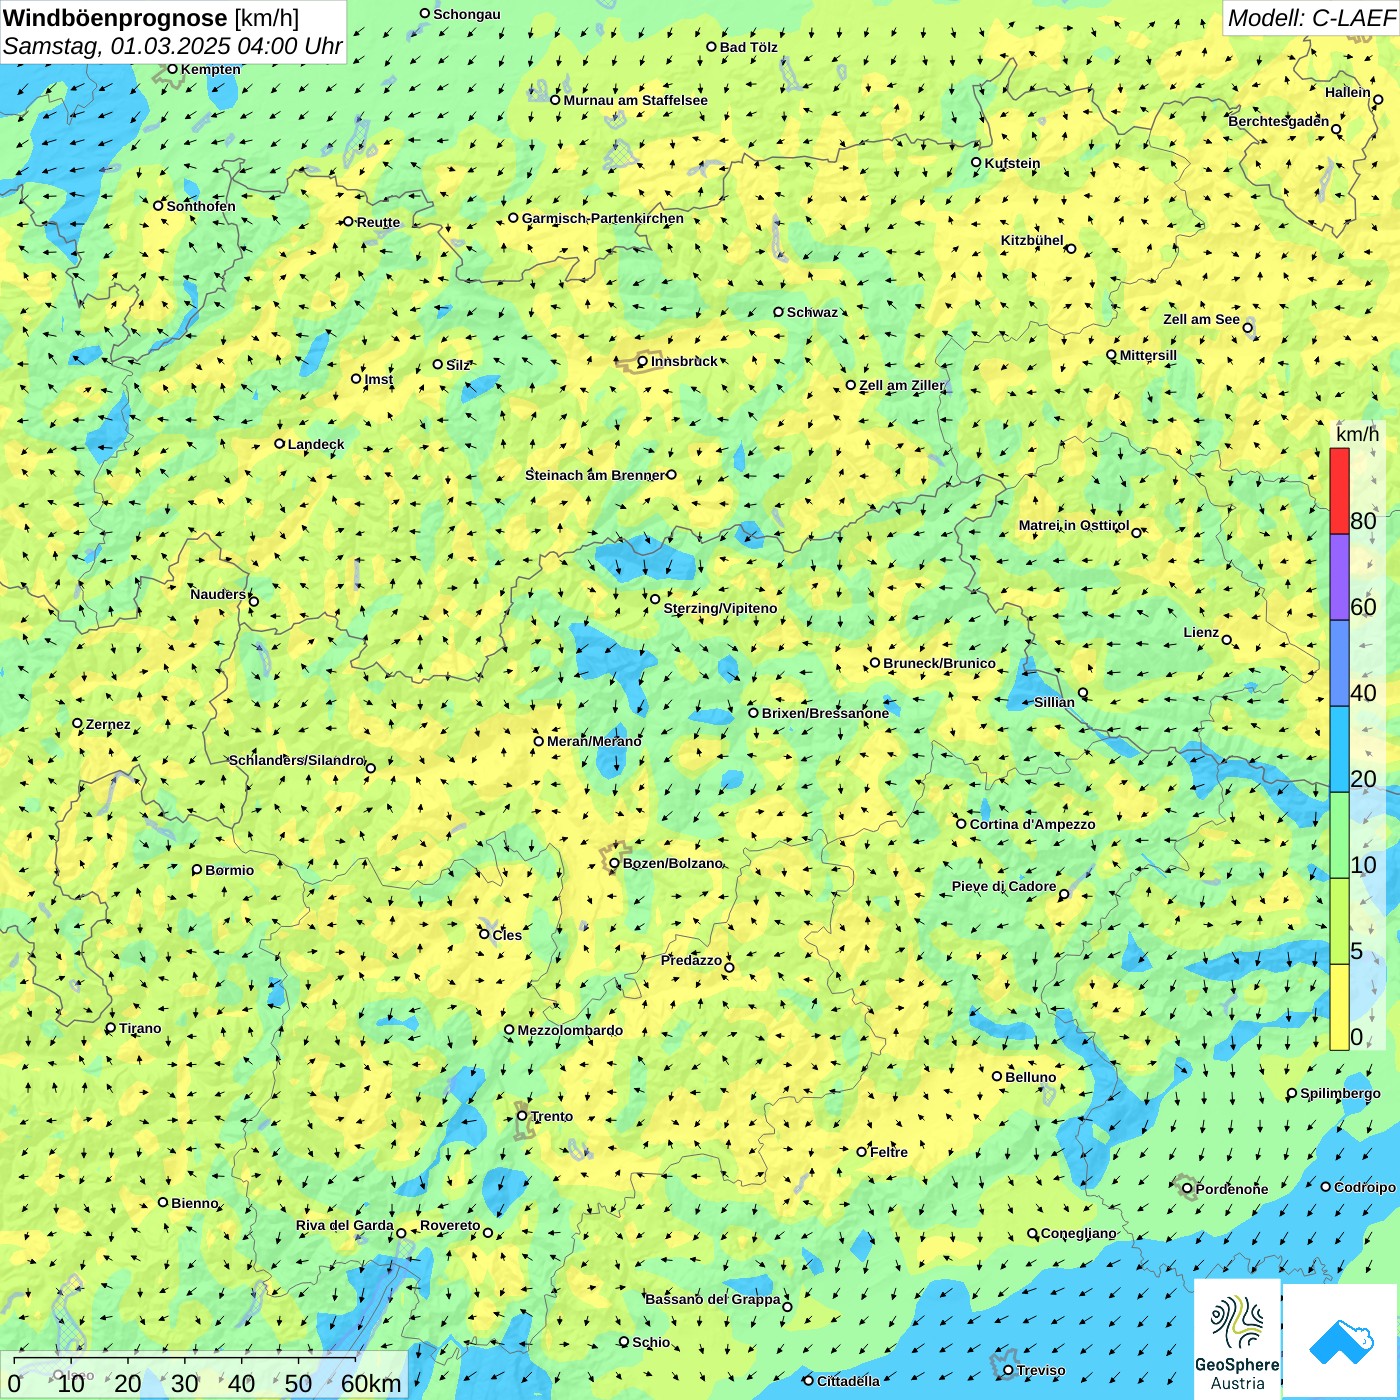Click the 'Nauders' label
This screenshot has height=1400, width=1400.
coord(218,594)
